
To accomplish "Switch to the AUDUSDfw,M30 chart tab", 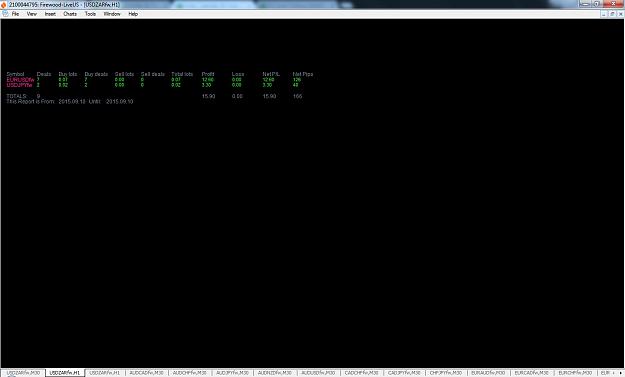I will (x=318, y=373).
